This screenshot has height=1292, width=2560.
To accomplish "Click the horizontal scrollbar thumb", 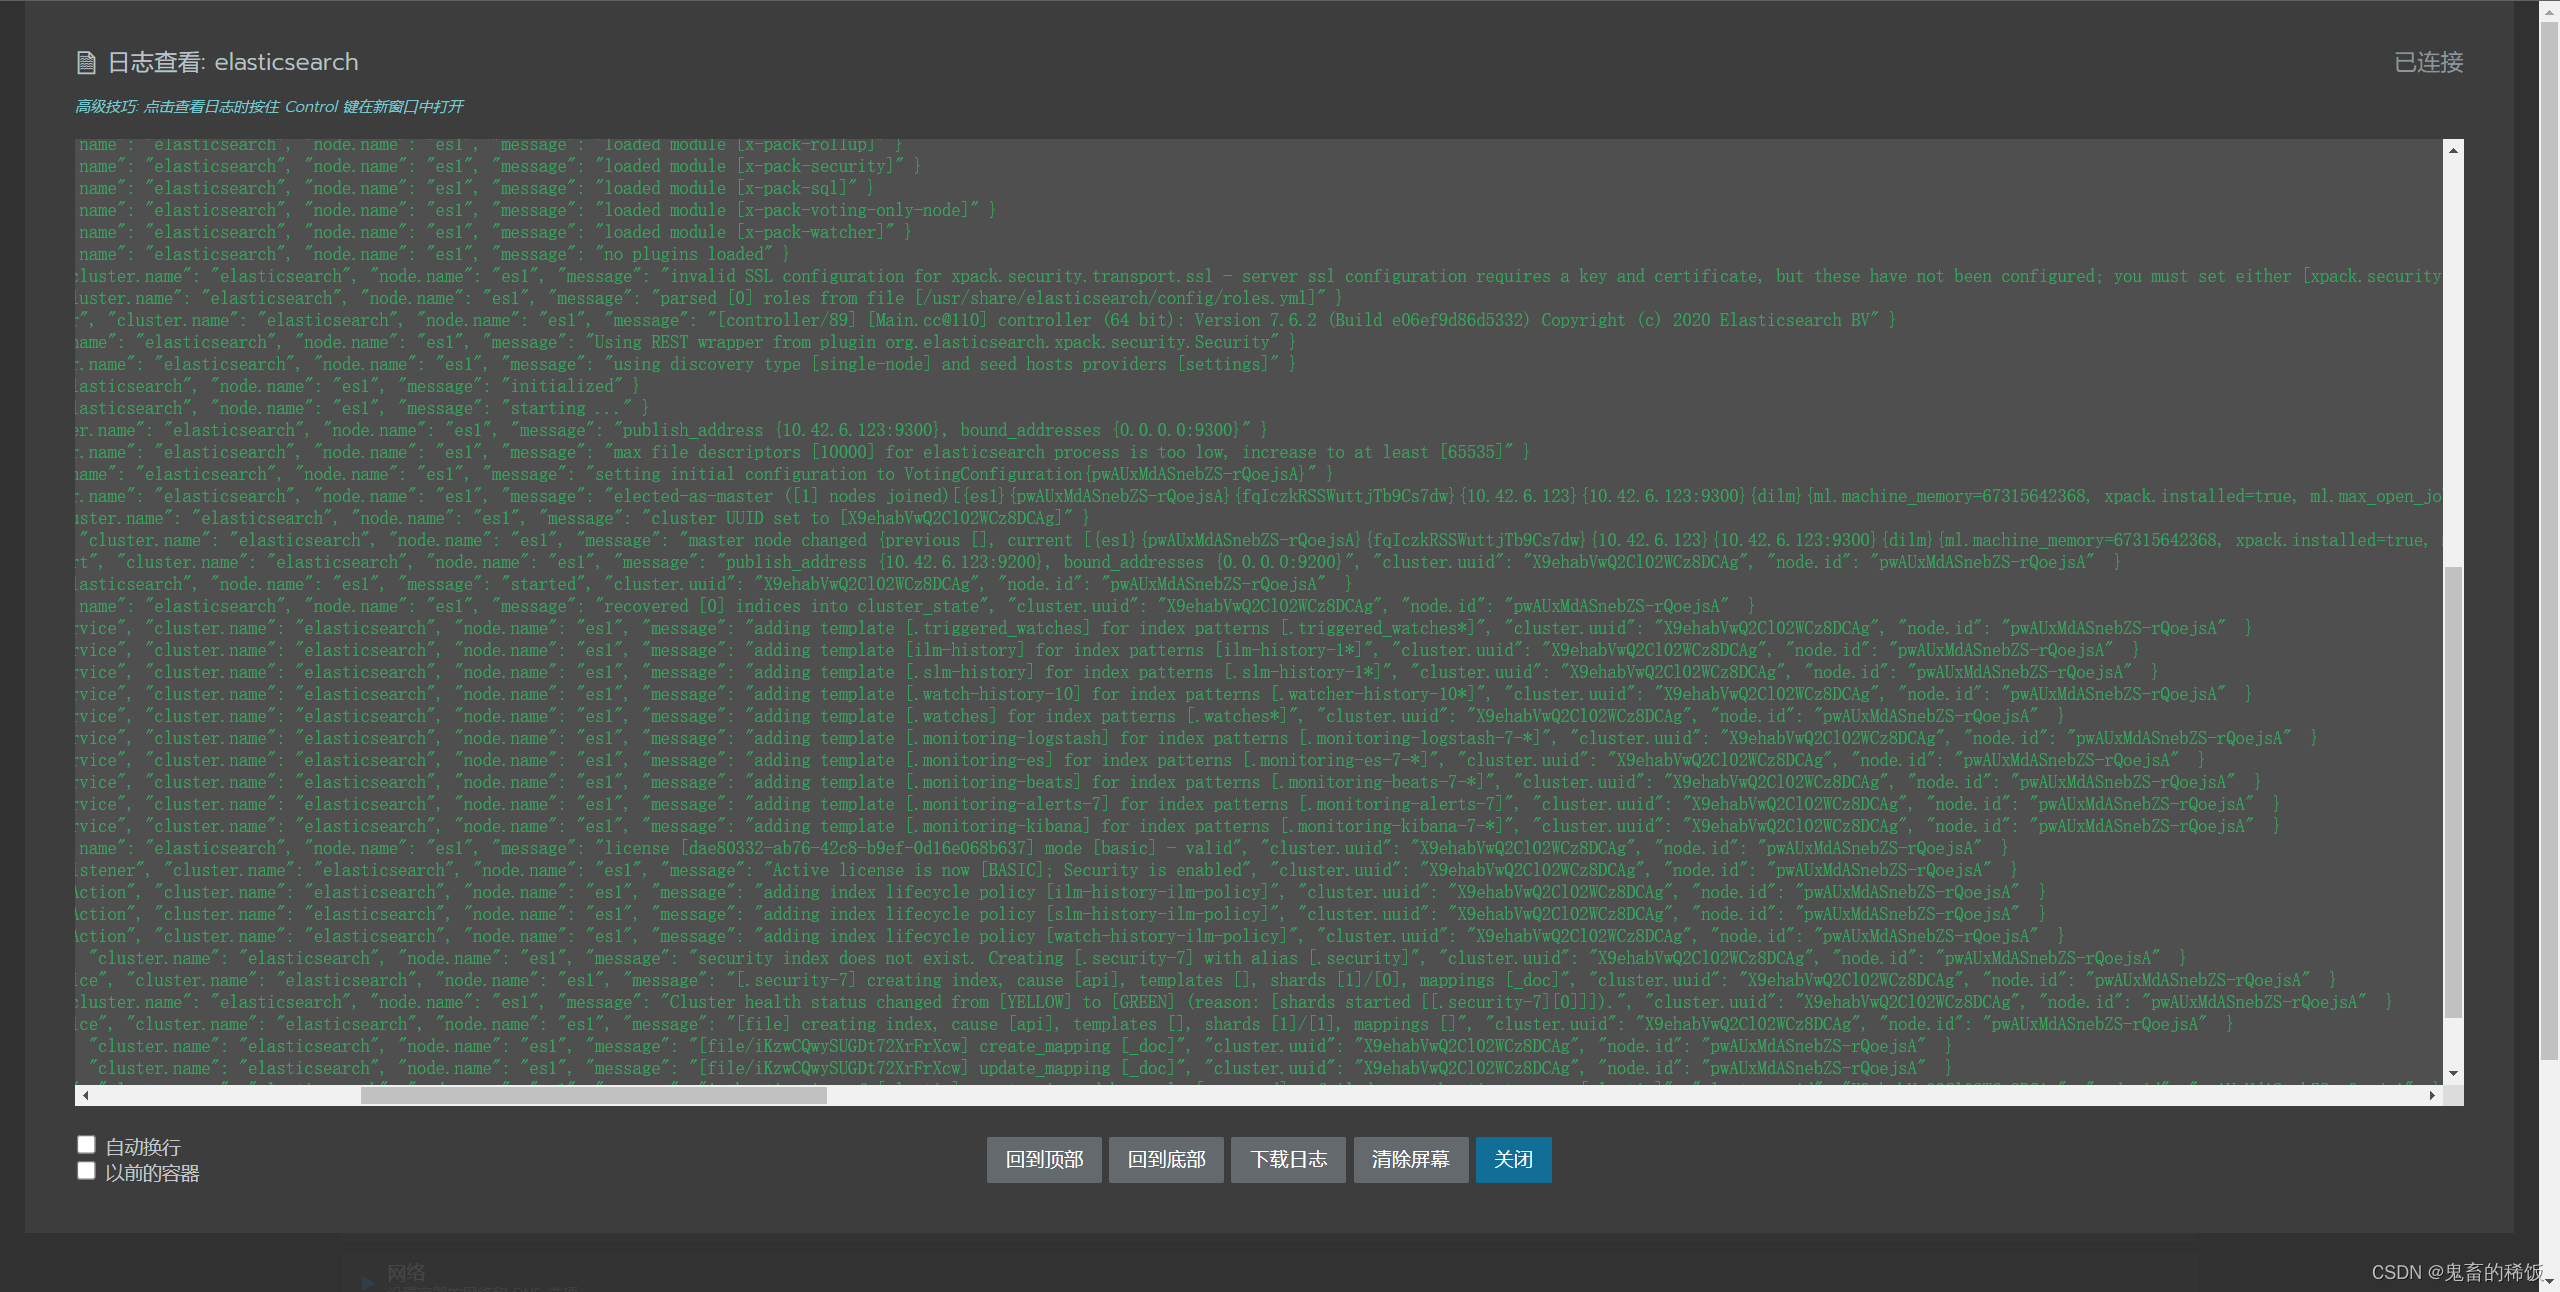I will pos(594,1095).
